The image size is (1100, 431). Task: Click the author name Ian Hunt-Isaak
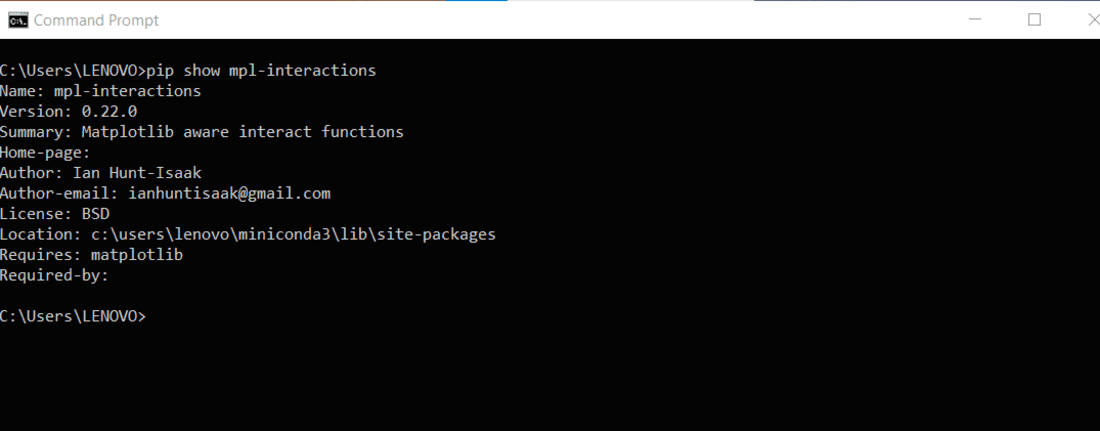click(137, 173)
